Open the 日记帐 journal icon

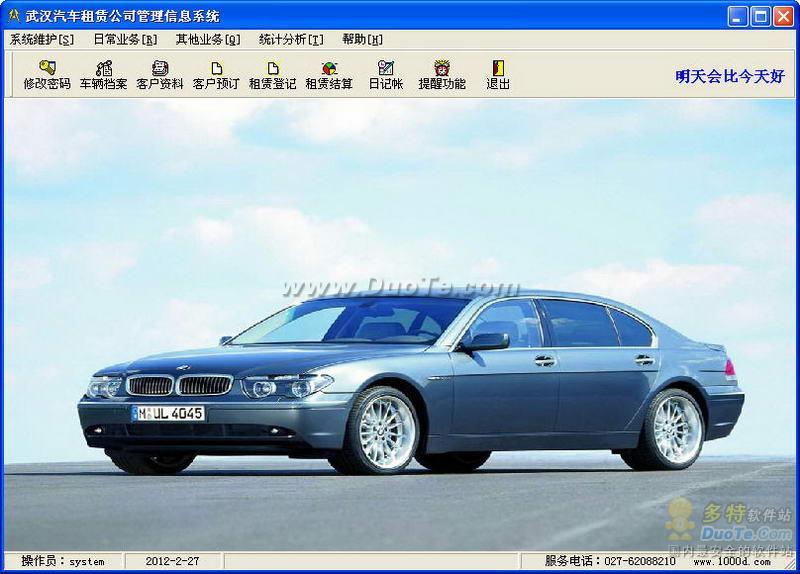pos(386,67)
